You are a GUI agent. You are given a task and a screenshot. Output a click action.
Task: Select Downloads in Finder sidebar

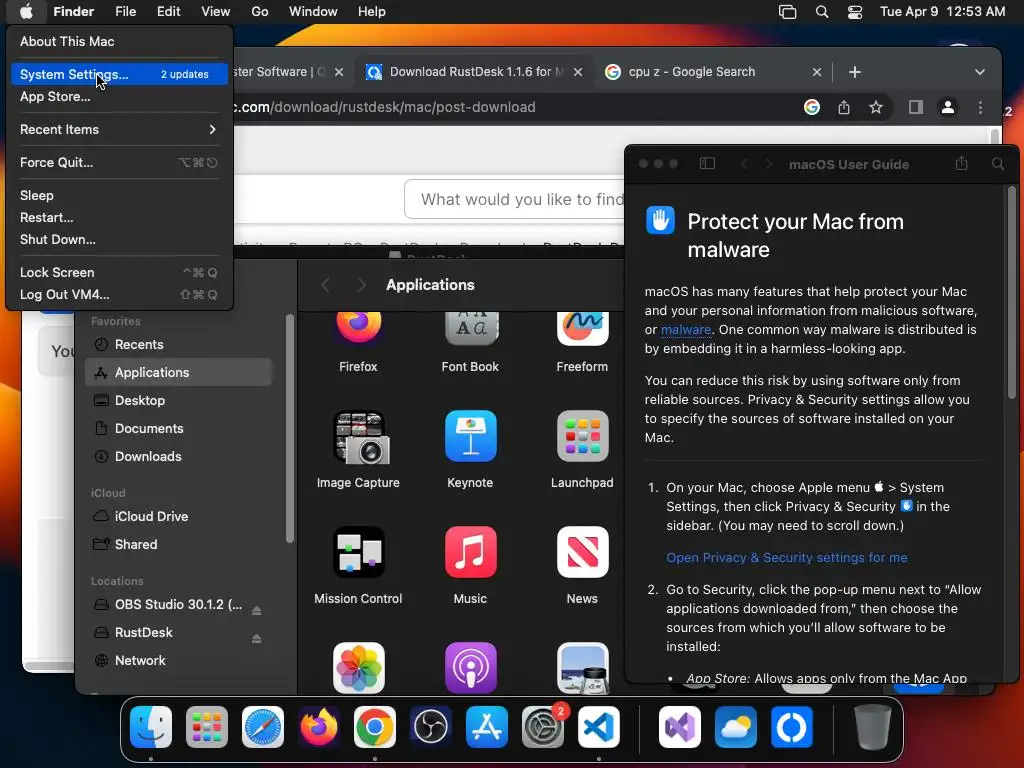click(178, 456)
